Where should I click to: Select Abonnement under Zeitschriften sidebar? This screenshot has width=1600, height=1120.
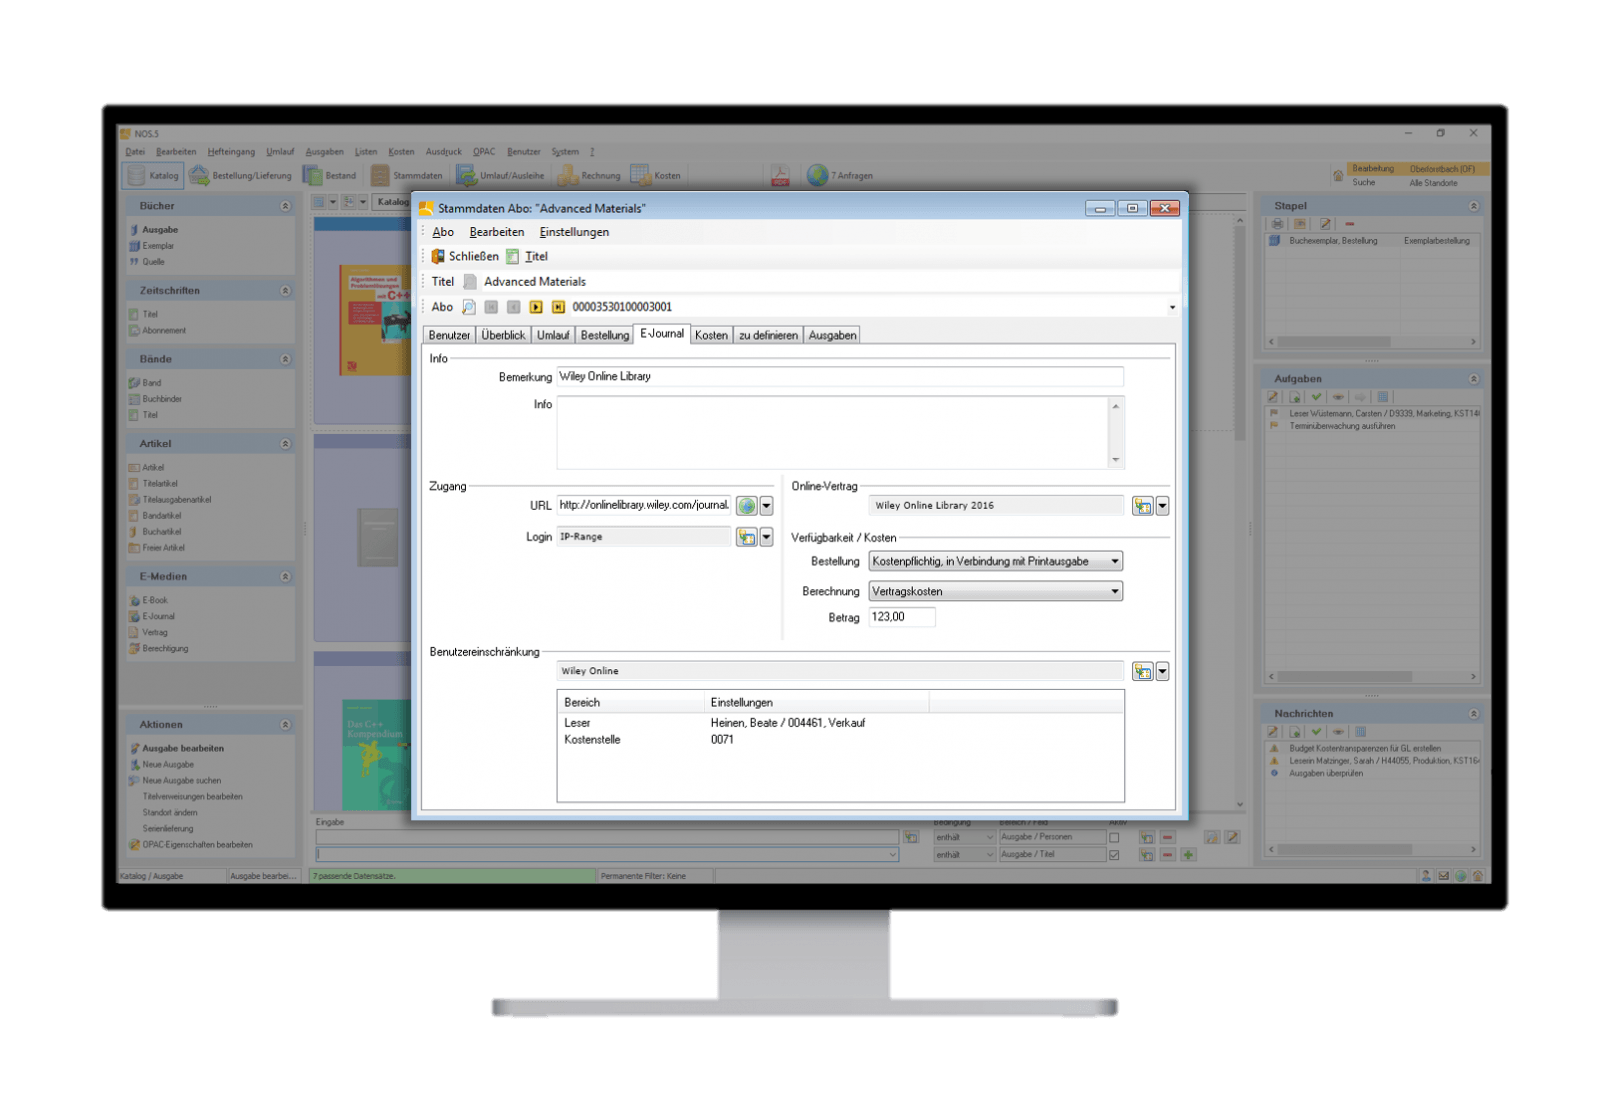[164, 331]
